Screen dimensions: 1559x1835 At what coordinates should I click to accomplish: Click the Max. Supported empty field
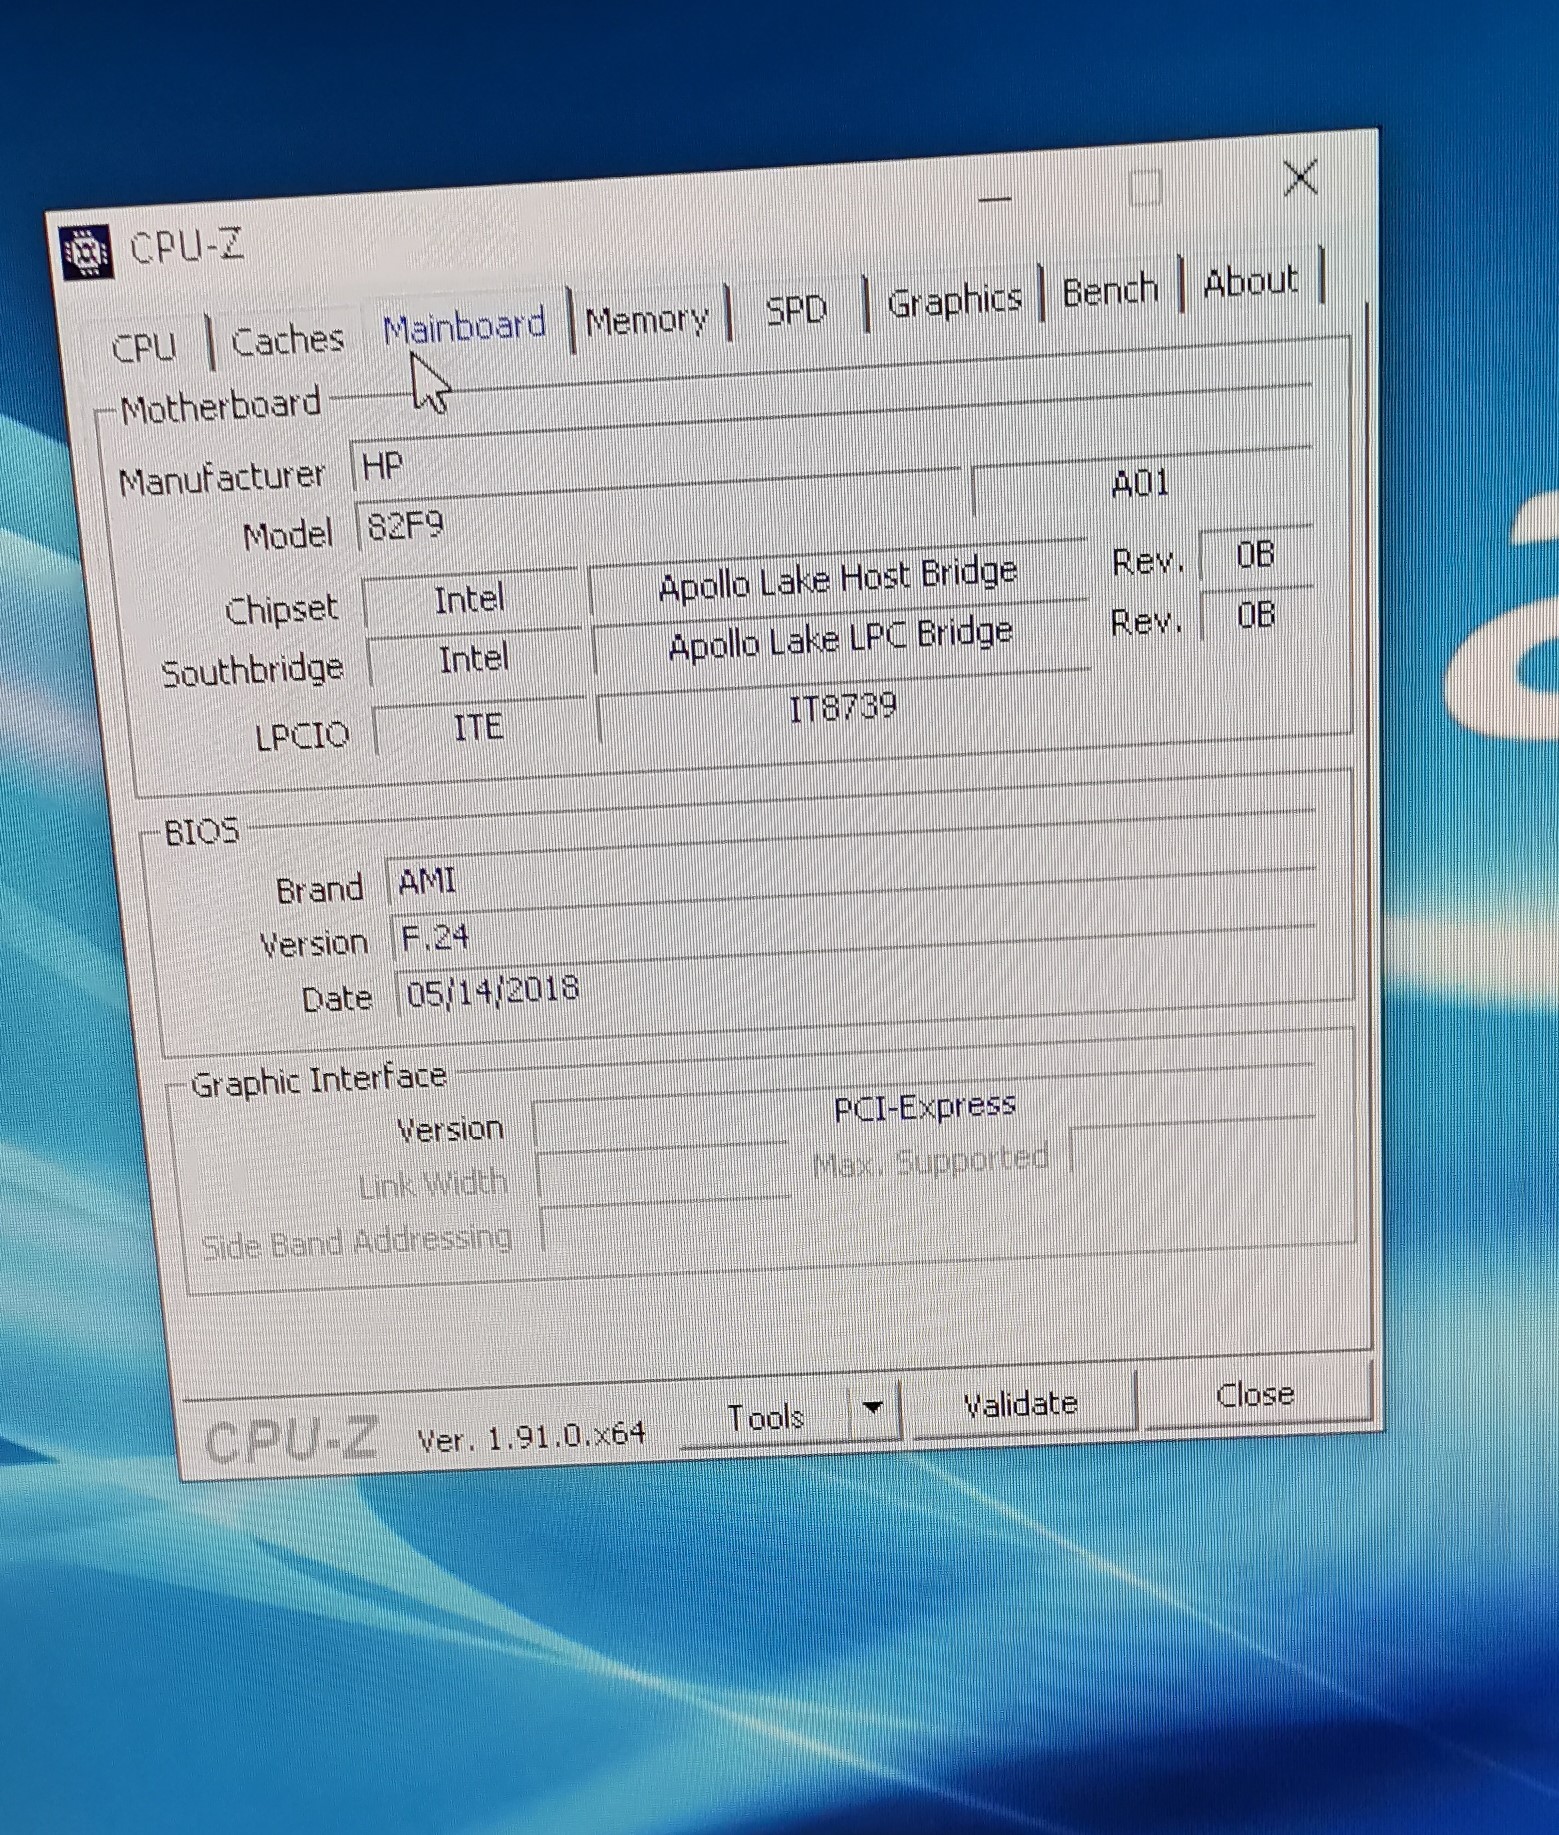tap(1192, 1145)
